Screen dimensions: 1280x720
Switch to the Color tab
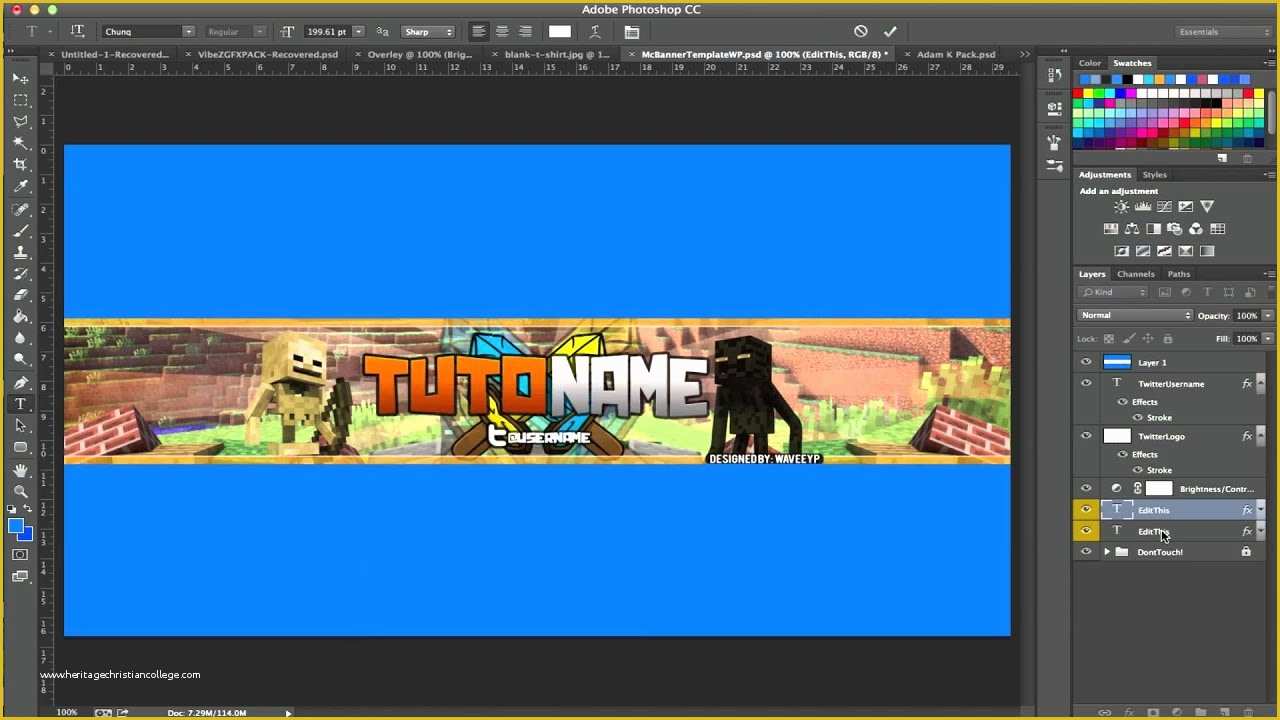point(1089,63)
